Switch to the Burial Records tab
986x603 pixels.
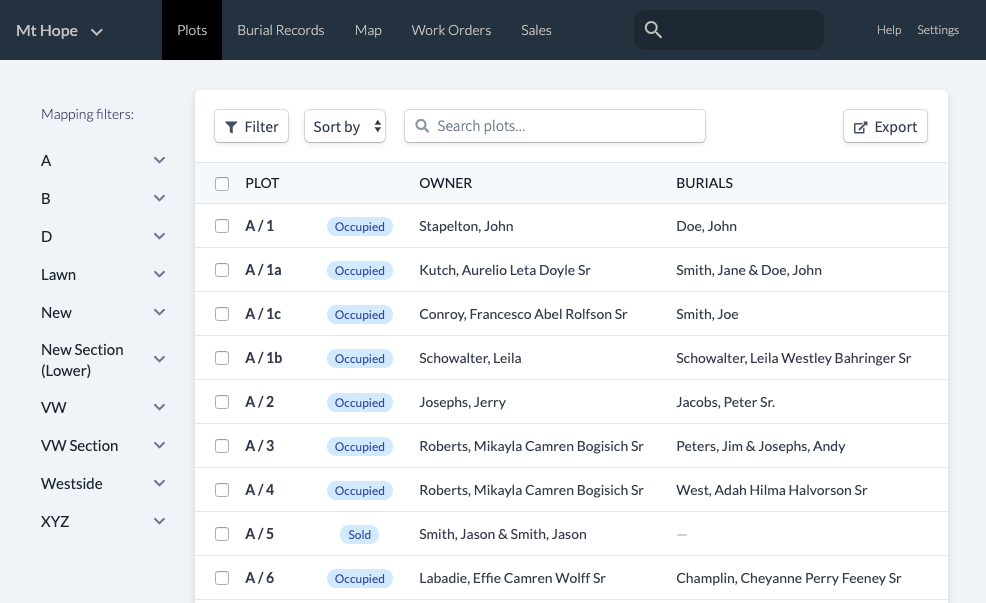281,30
